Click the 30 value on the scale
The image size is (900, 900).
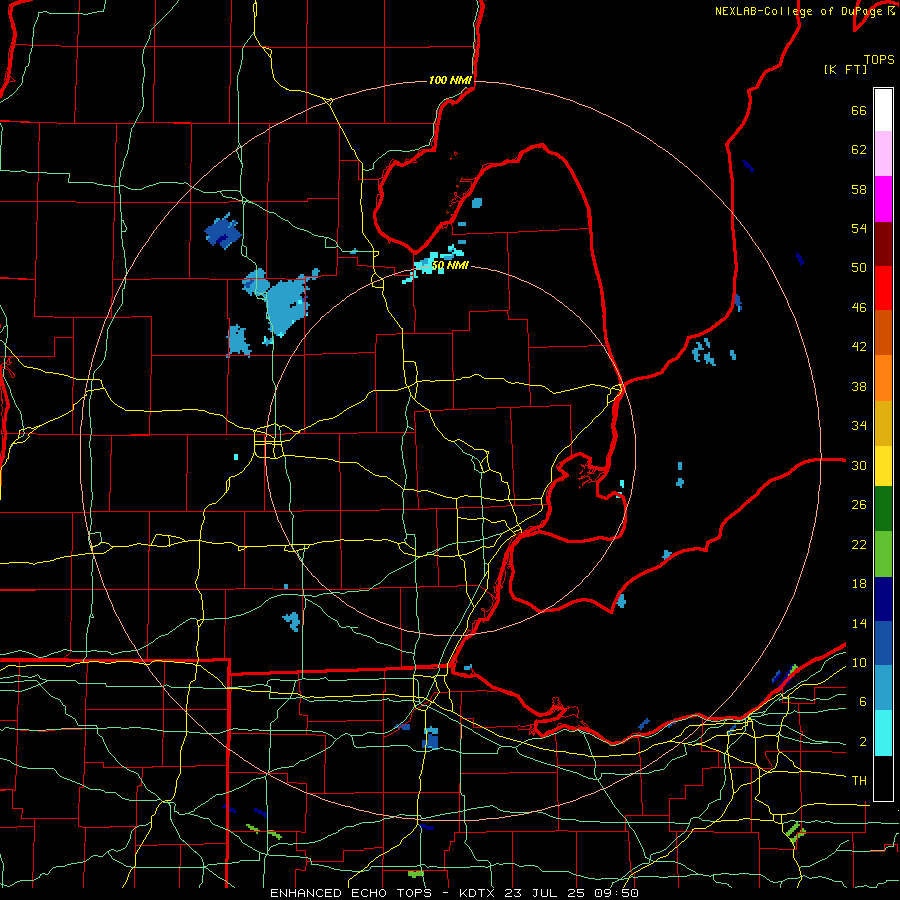click(859, 465)
